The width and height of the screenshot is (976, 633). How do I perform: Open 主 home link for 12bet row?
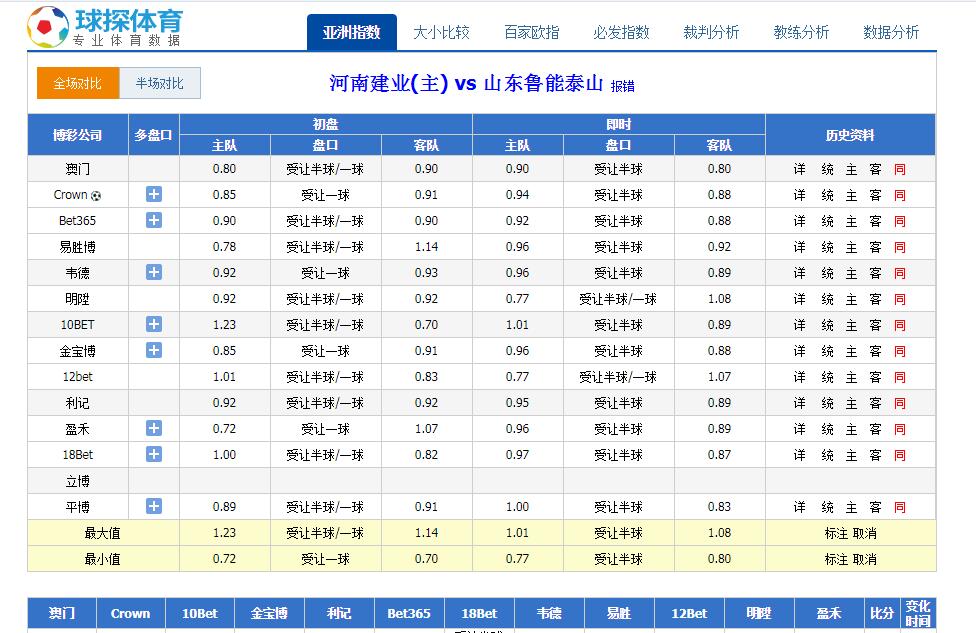[852, 377]
